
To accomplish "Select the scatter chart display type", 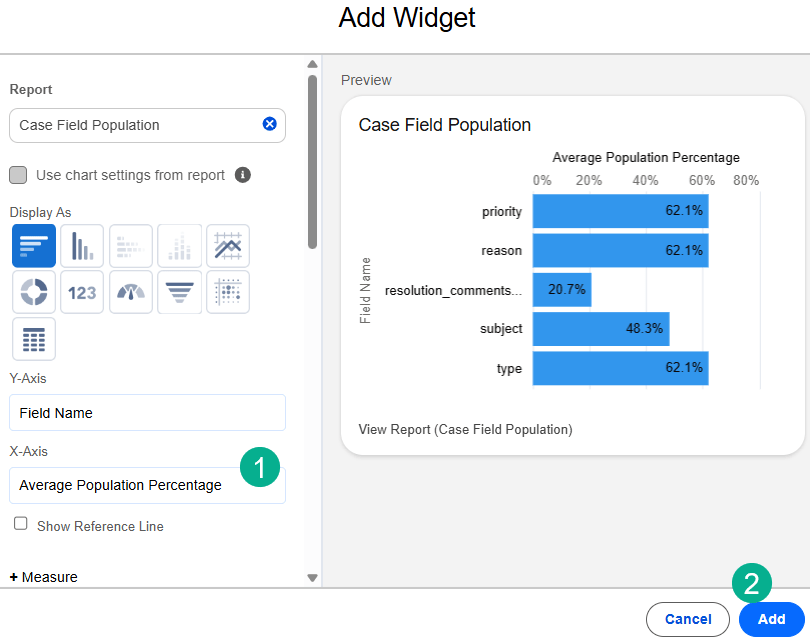I will click(x=228, y=292).
